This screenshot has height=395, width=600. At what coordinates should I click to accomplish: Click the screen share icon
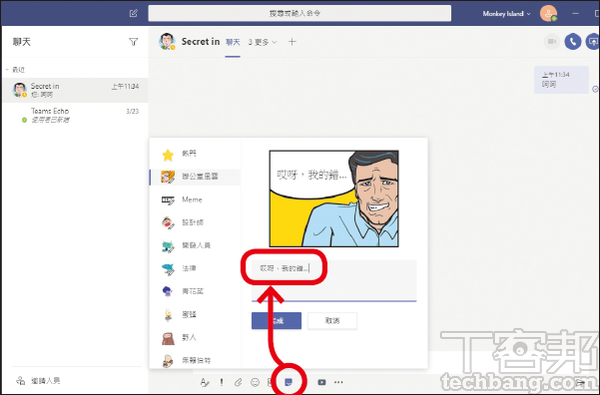593,42
